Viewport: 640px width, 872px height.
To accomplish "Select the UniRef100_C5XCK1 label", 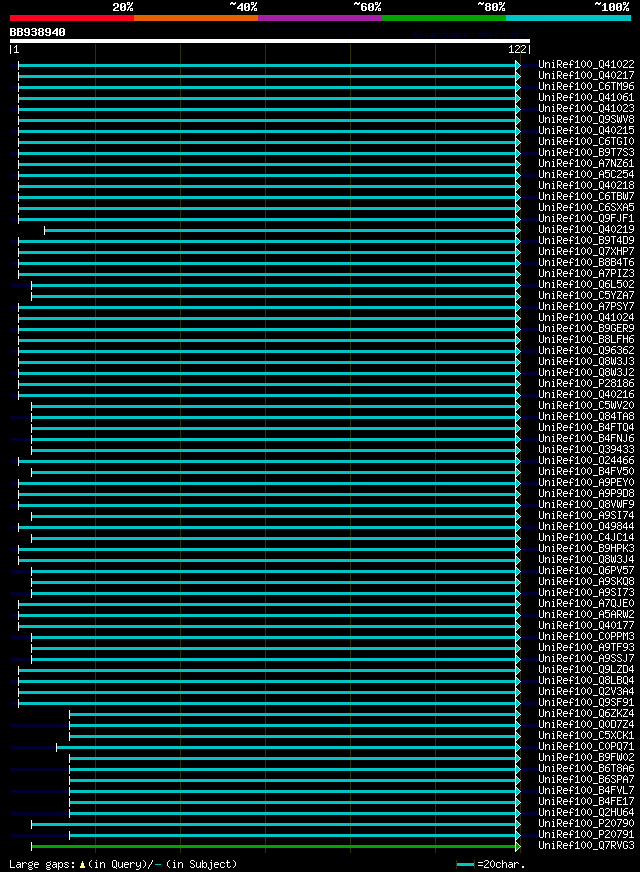I will click(x=586, y=736).
